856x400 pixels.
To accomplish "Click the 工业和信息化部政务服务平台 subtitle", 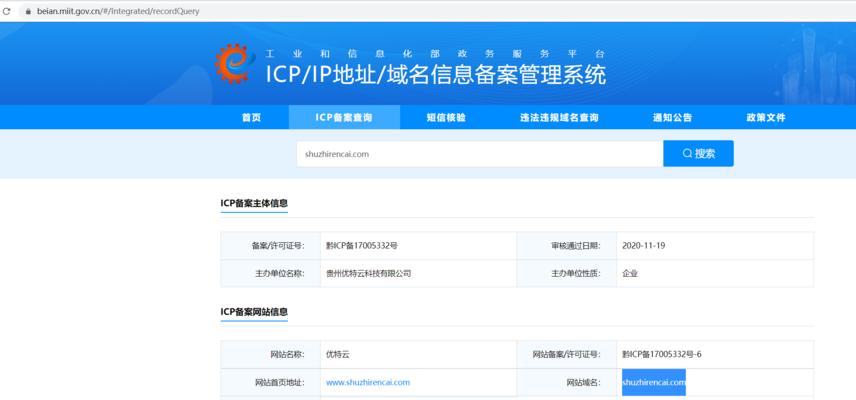I will [436, 54].
